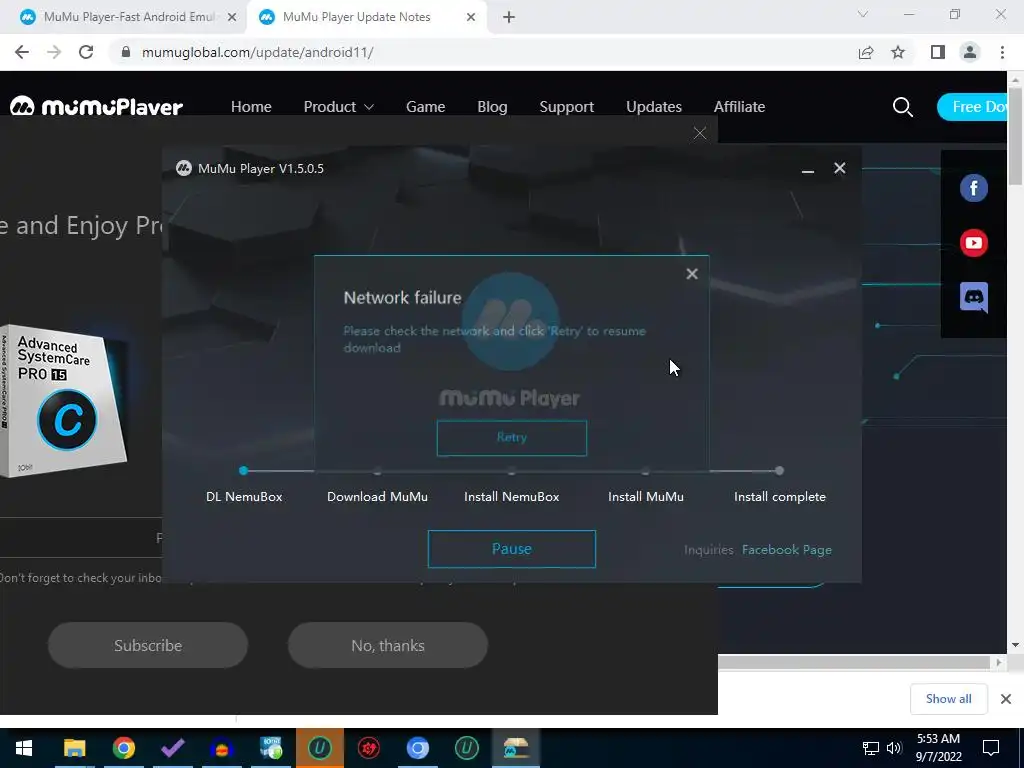Open the MuMu Player site logo
This screenshot has width=1024, height=768.
96,106
